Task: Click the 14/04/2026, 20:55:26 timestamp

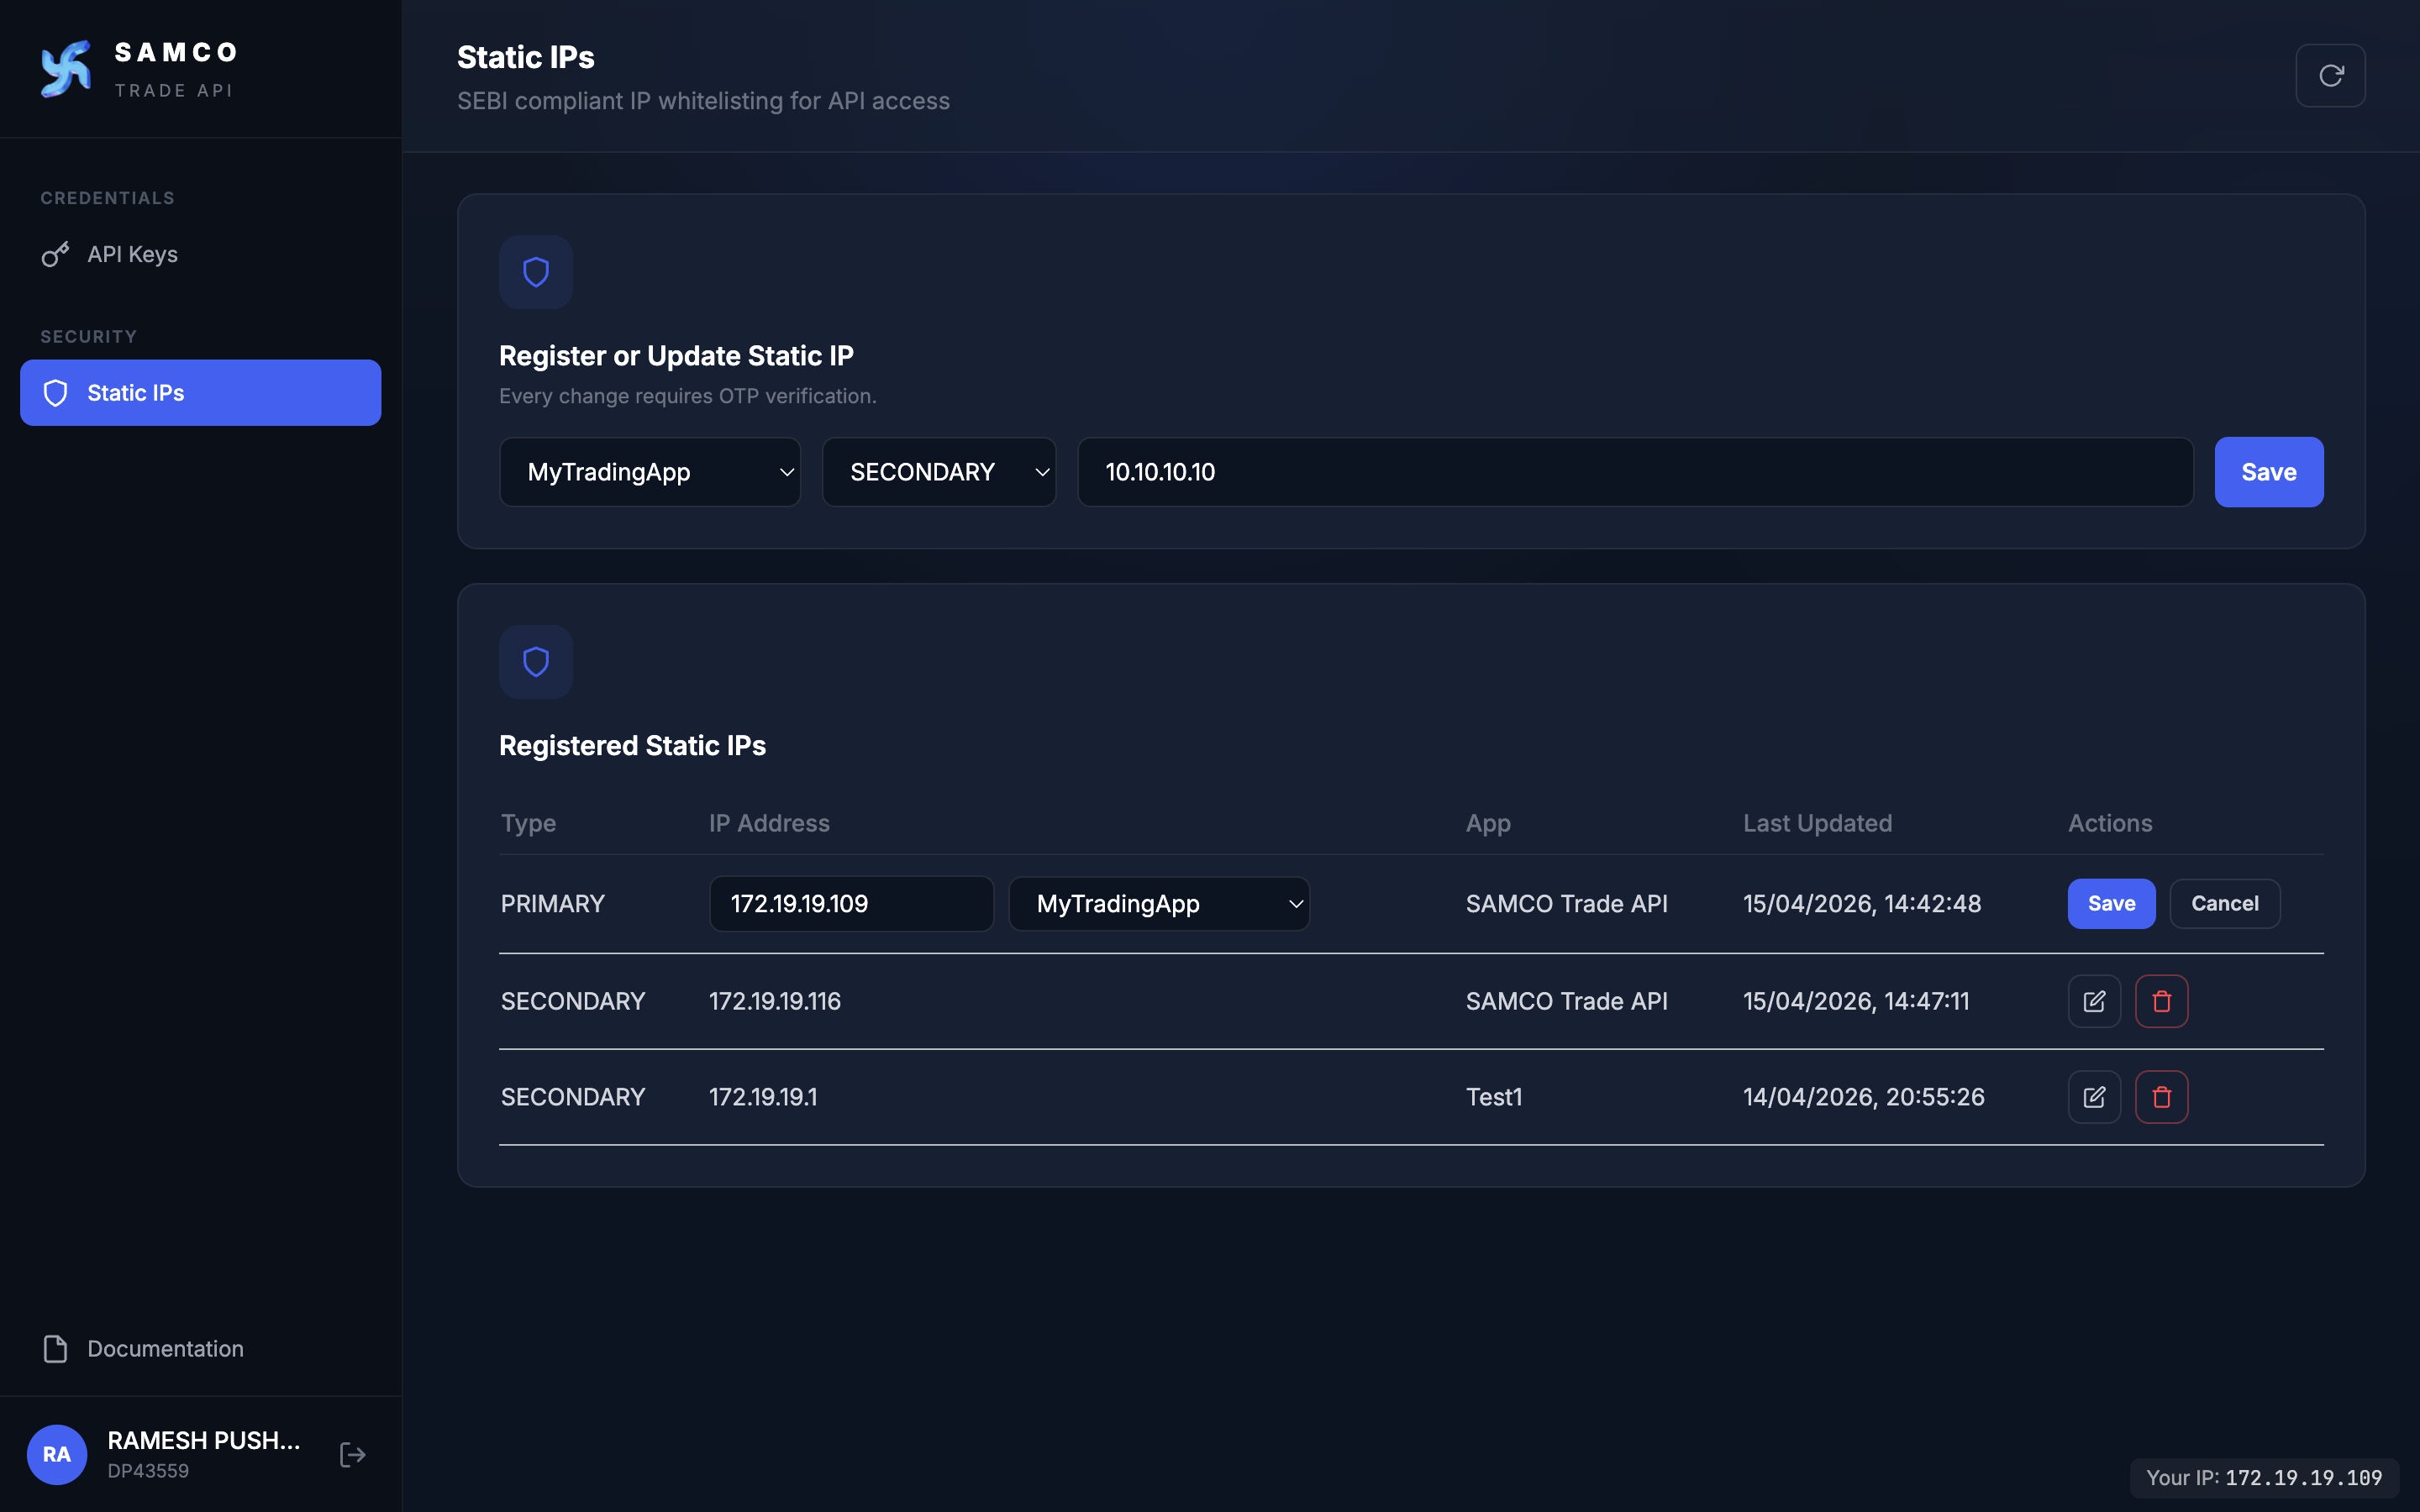Action: click(x=1864, y=1097)
